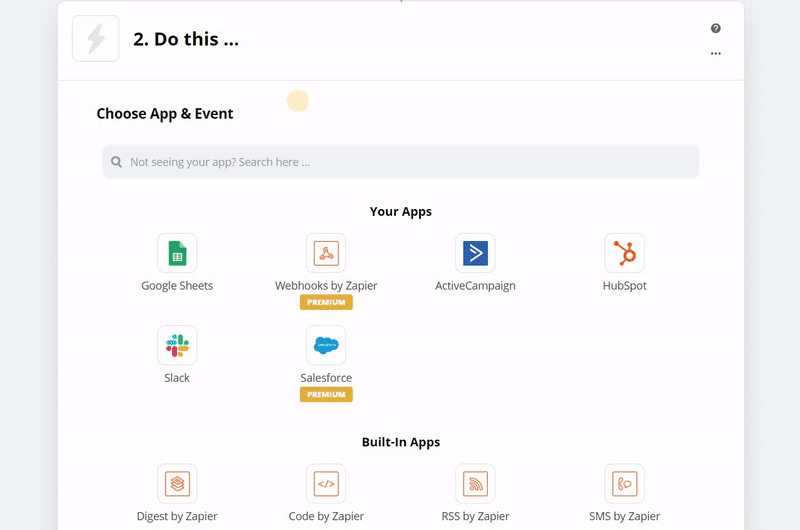Viewport: 800px width, 530px height.
Task: Choose the Slack app icon
Action: pos(177,345)
